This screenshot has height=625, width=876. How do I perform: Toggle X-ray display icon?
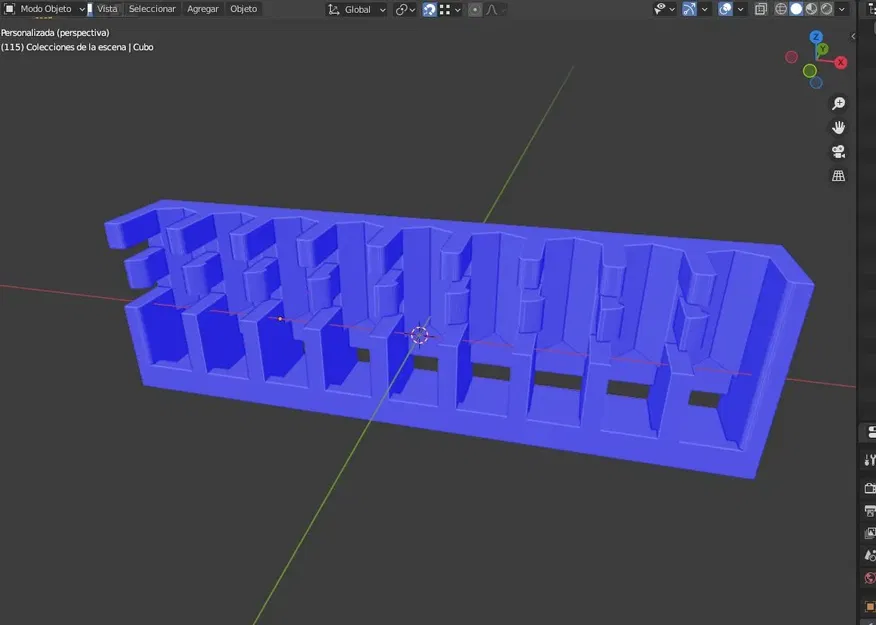click(x=760, y=9)
